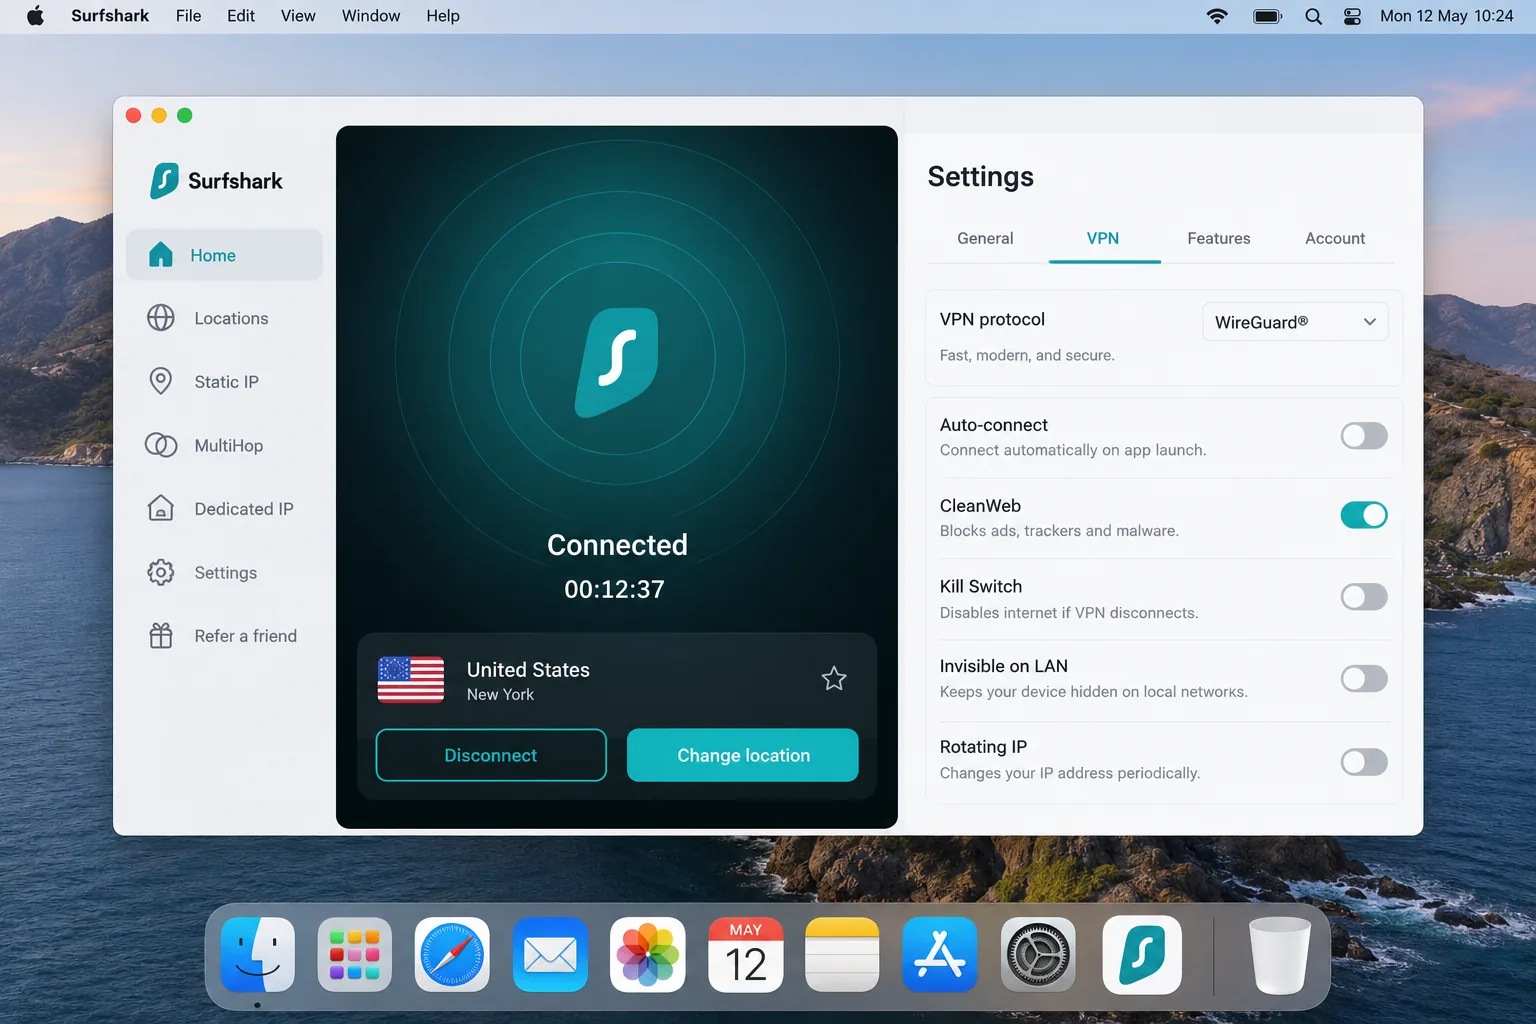Turn on the Rotating IP switch

pyautogui.click(x=1364, y=762)
